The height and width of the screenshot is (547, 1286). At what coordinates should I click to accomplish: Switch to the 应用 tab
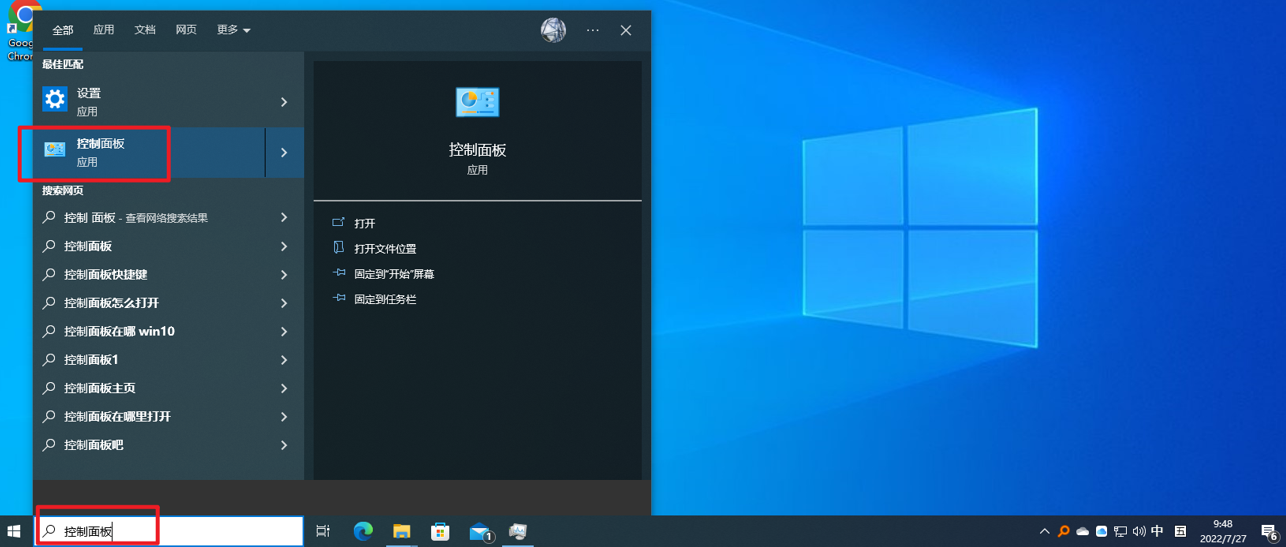pyautogui.click(x=104, y=30)
